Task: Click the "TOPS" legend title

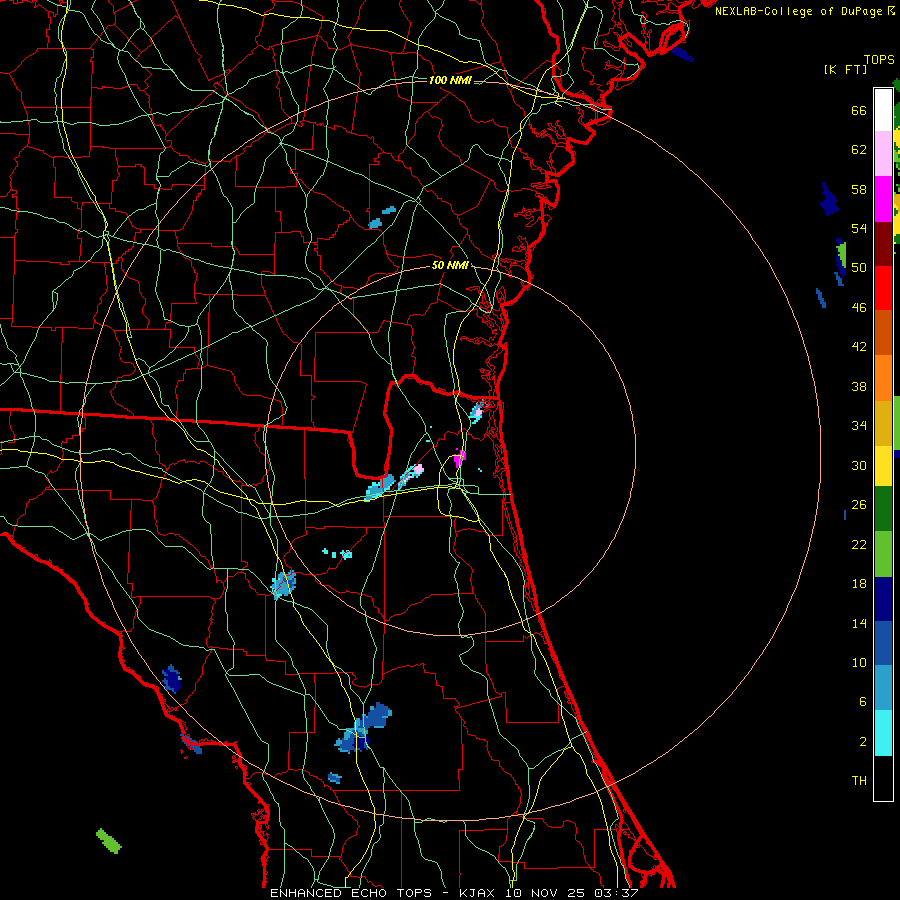Action: click(x=879, y=60)
